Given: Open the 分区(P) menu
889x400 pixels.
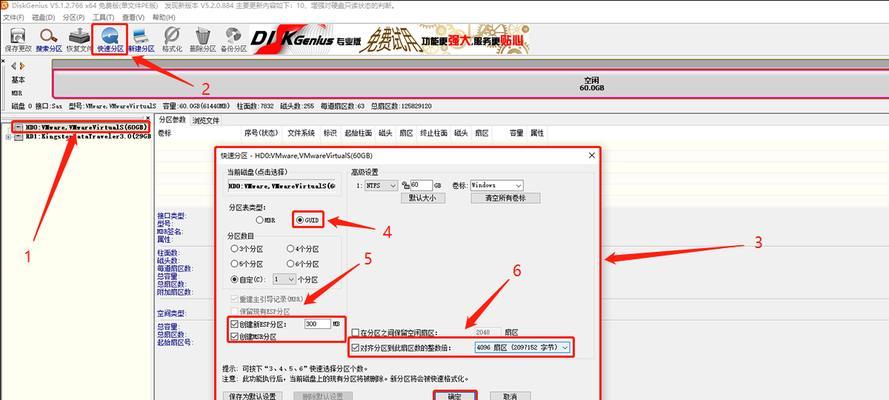Looking at the screenshot, I should [73, 18].
